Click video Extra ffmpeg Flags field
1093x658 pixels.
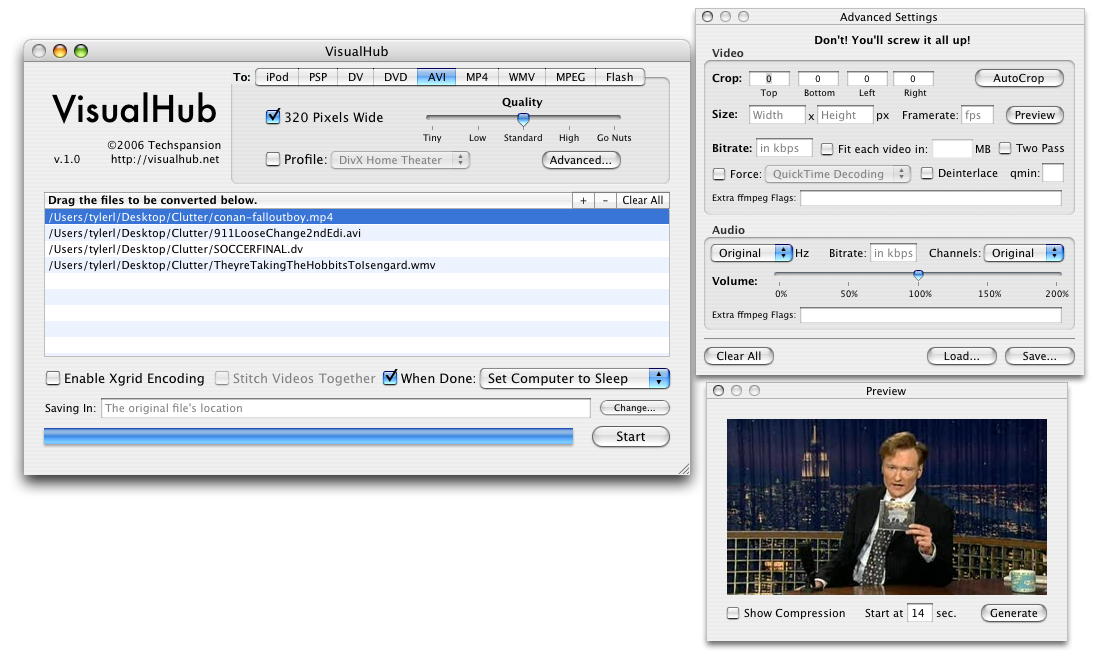[931, 198]
